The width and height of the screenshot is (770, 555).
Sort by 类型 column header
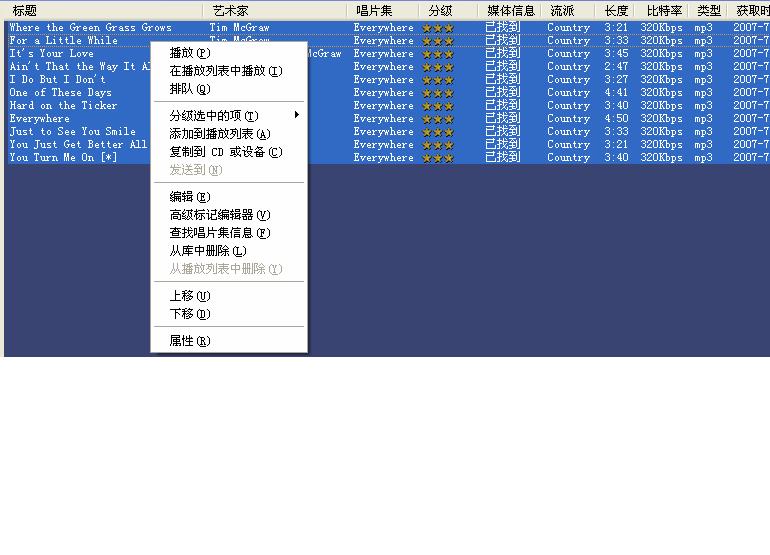click(x=709, y=11)
